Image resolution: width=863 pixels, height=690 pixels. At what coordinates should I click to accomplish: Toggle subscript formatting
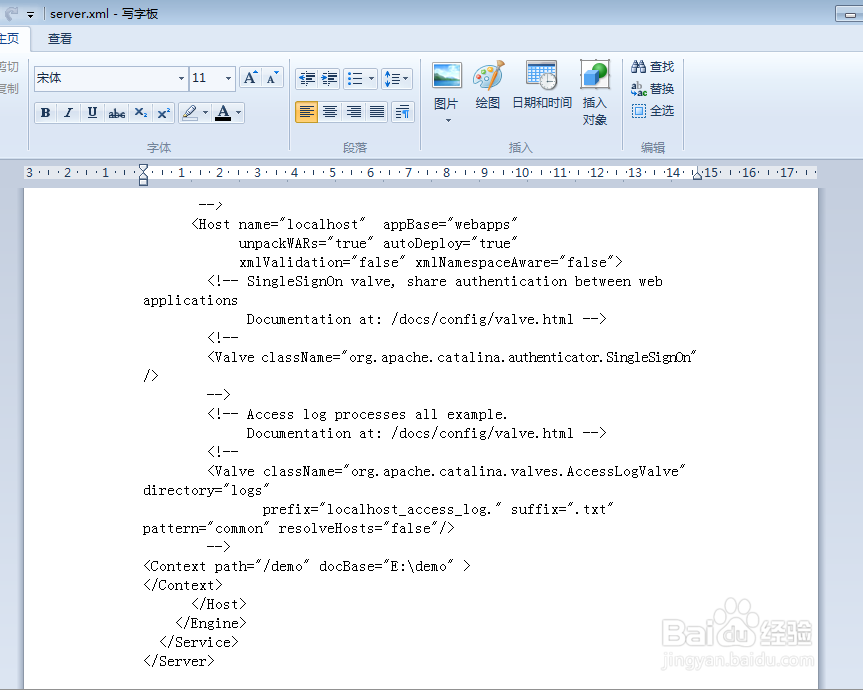[x=141, y=113]
